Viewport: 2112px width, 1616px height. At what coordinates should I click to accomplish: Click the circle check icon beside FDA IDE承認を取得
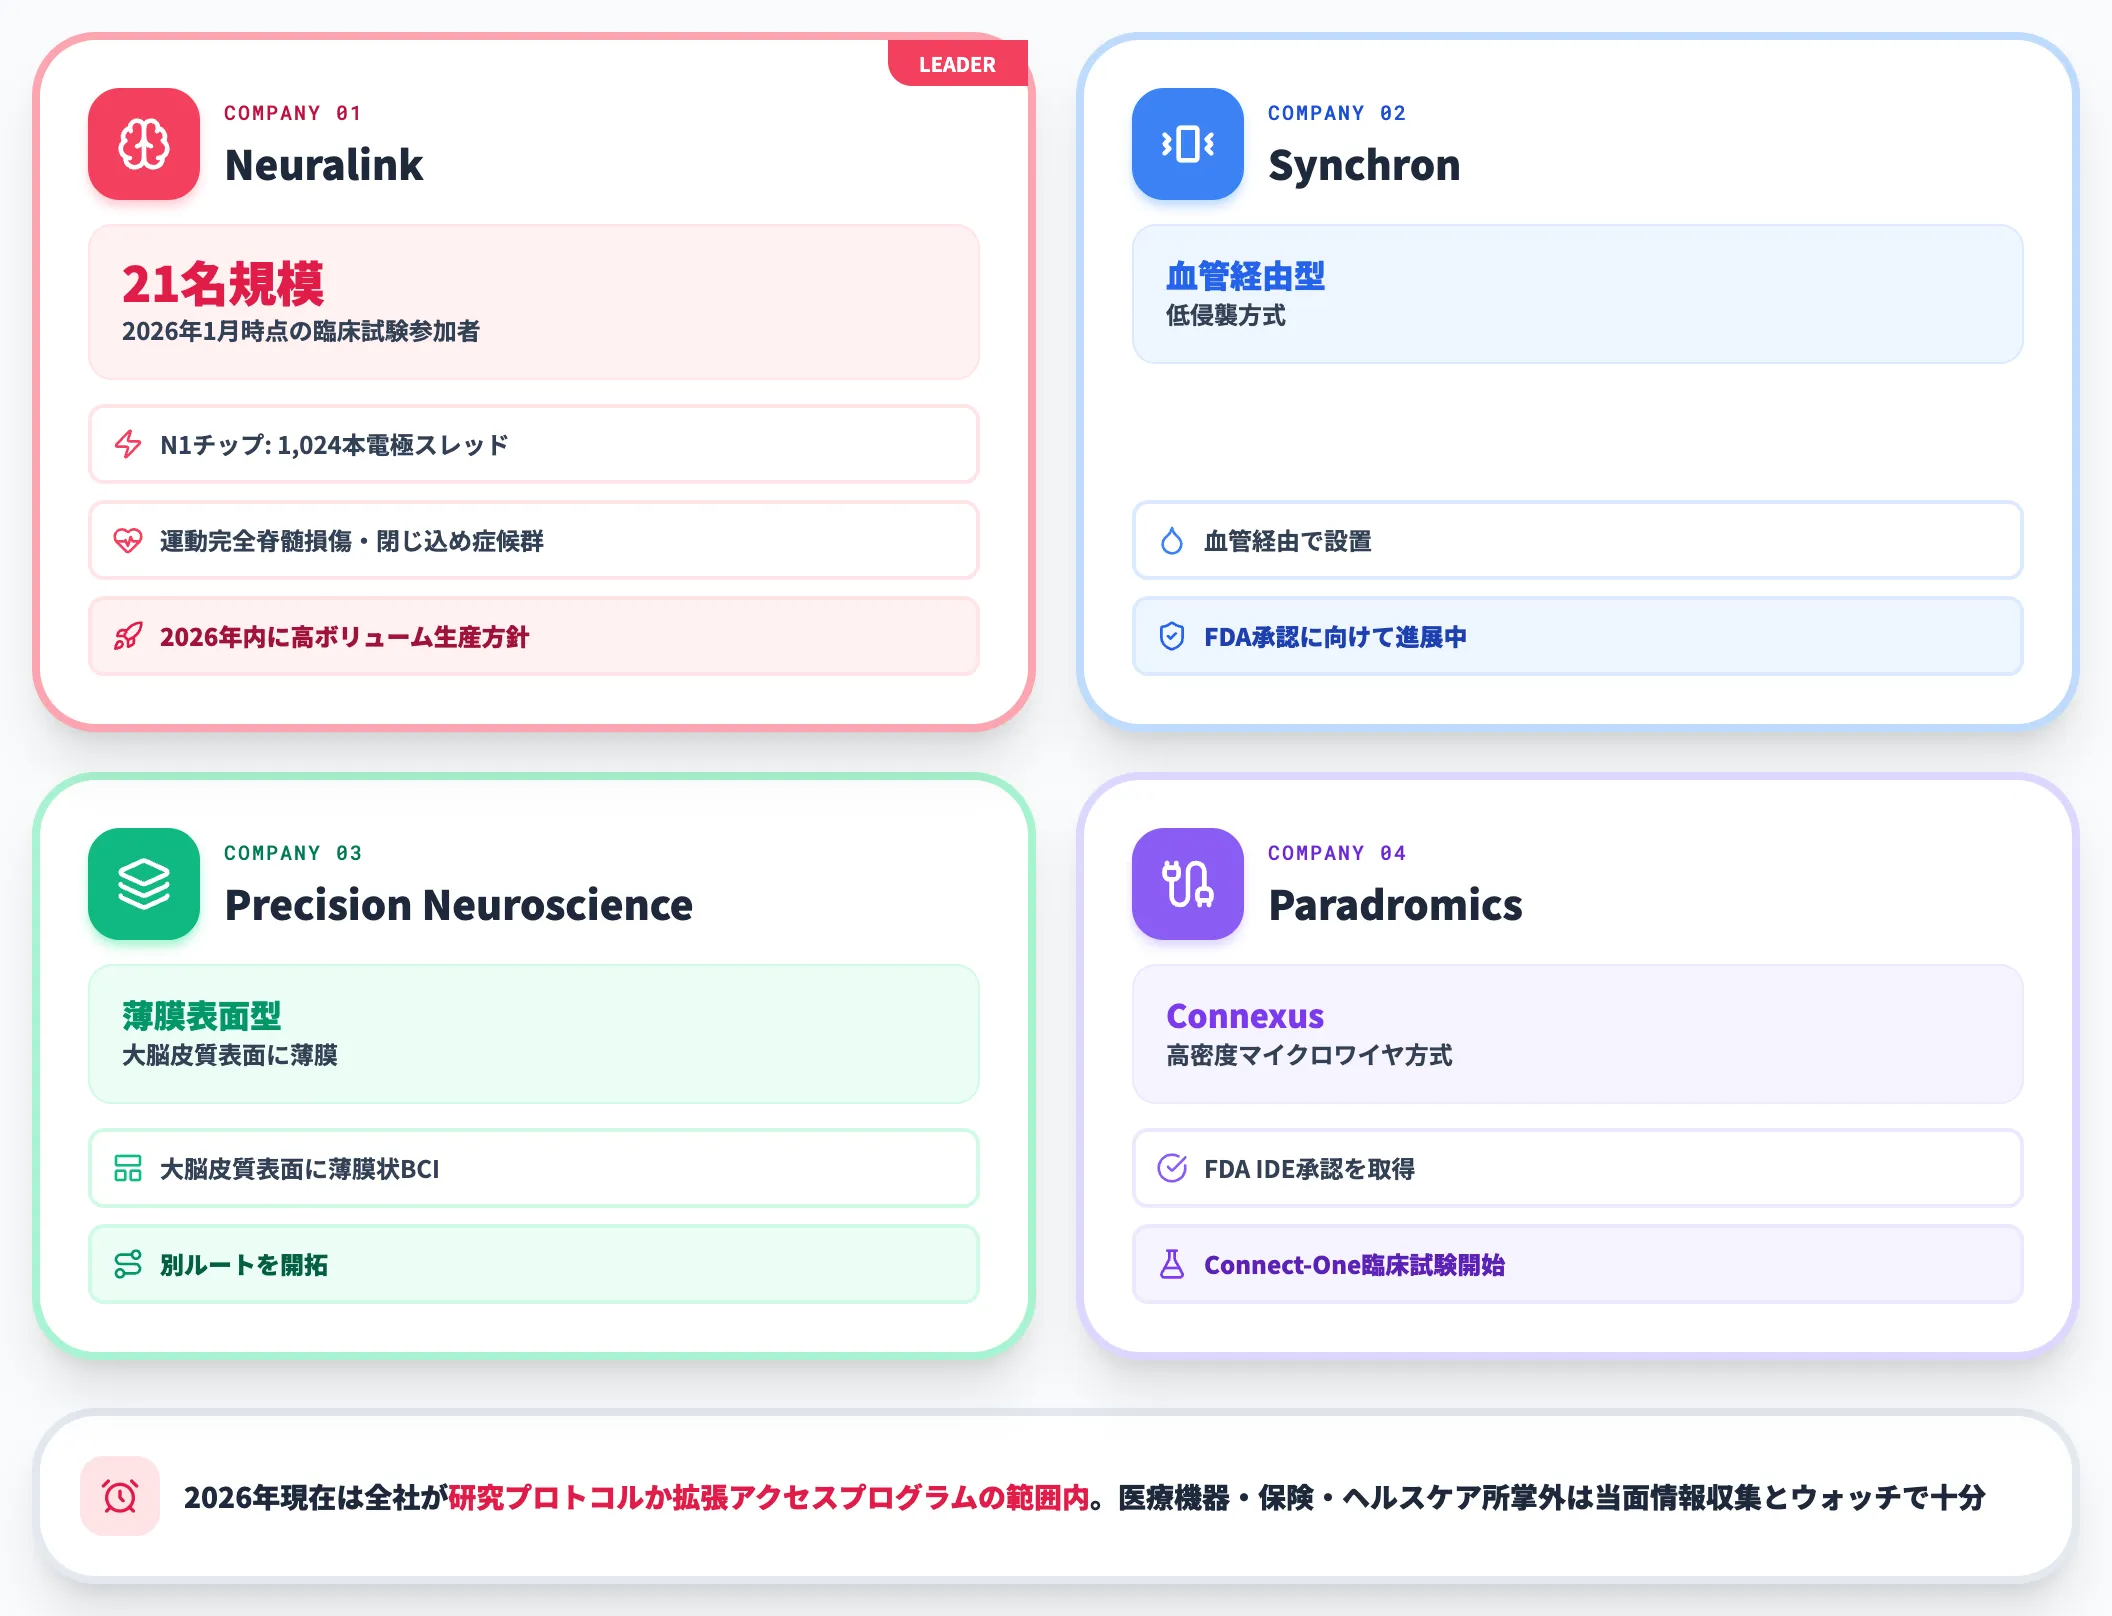pyautogui.click(x=1172, y=1168)
